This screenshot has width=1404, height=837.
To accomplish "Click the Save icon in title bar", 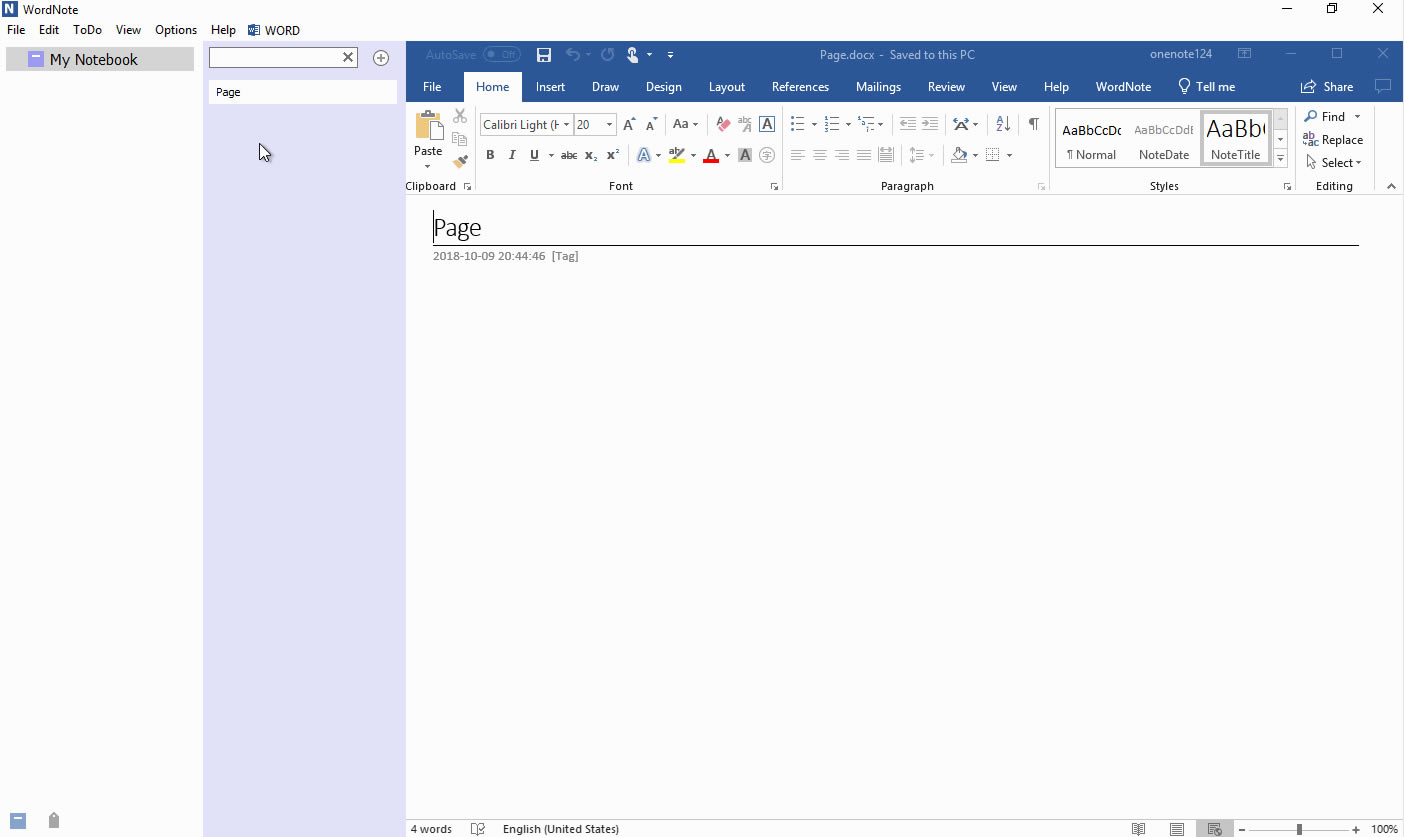I will point(544,55).
